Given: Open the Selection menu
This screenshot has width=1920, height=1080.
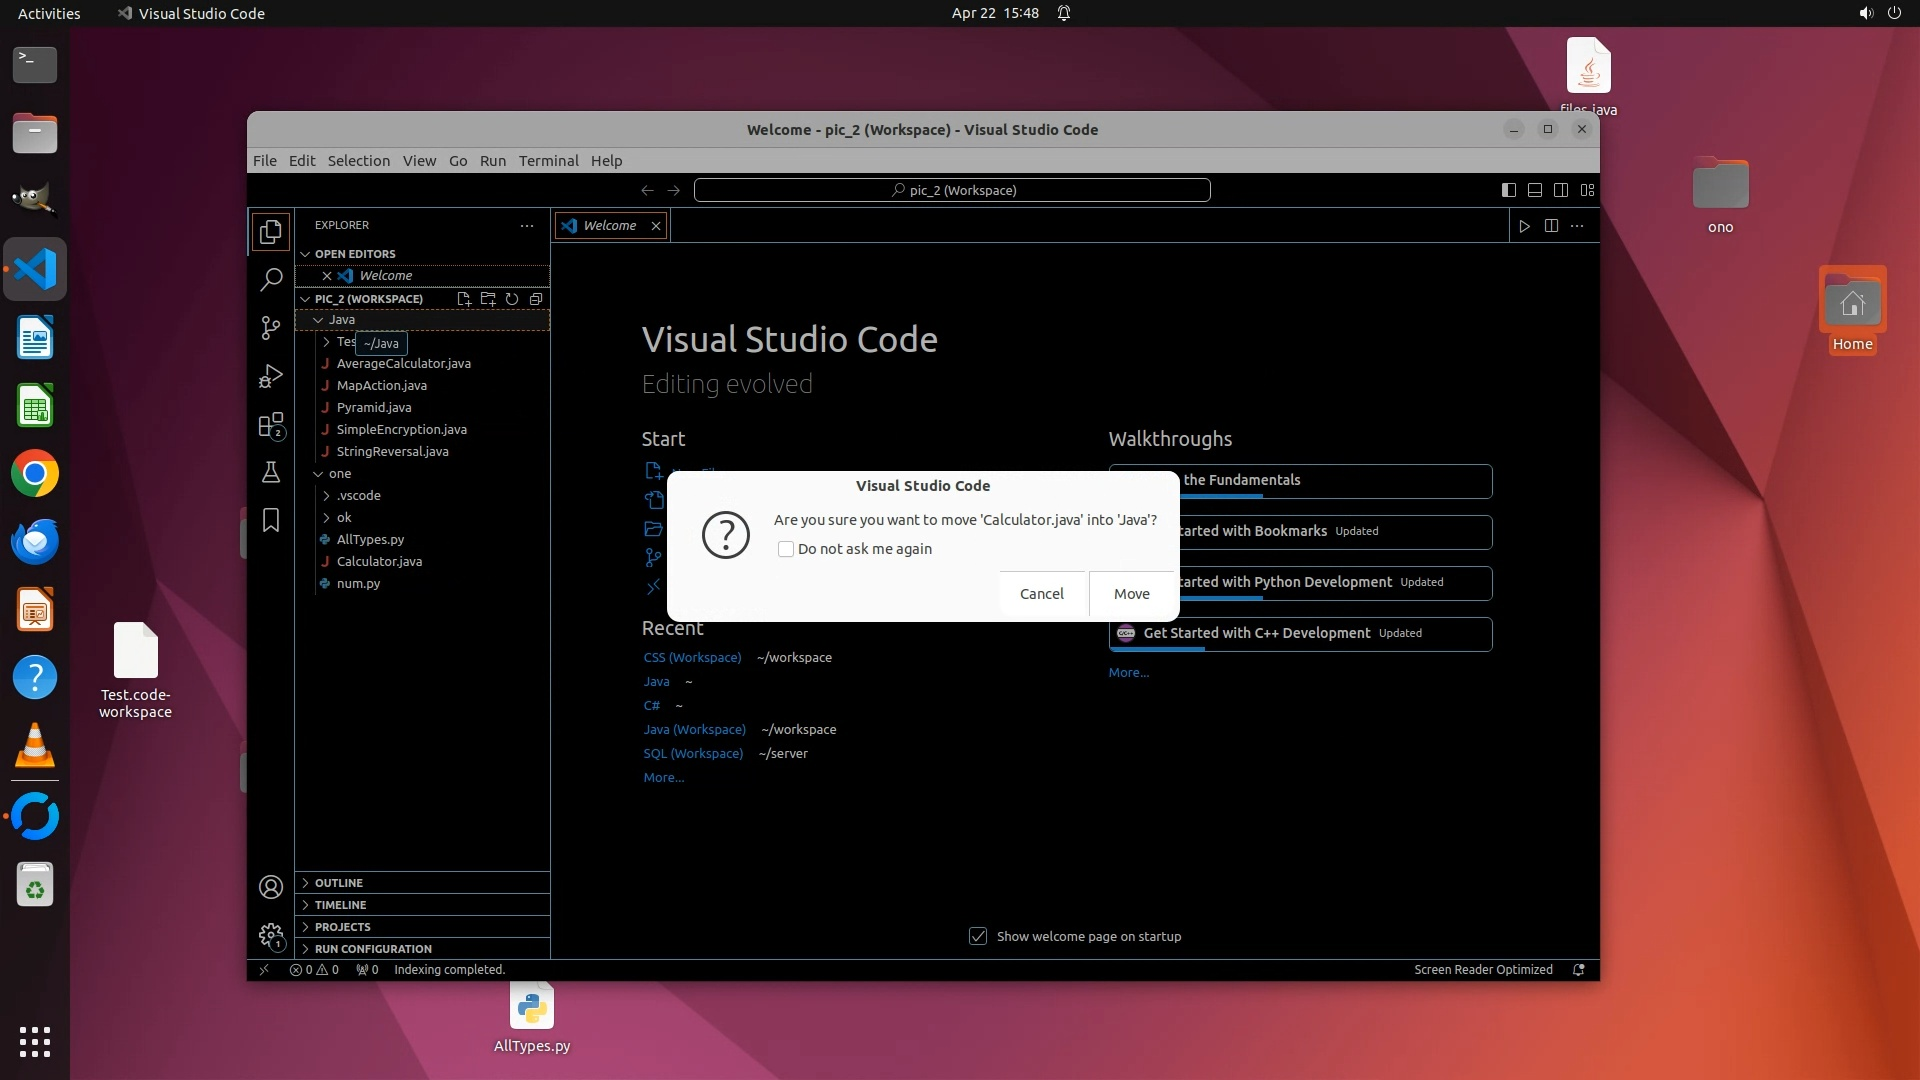Looking at the screenshot, I should 358,161.
